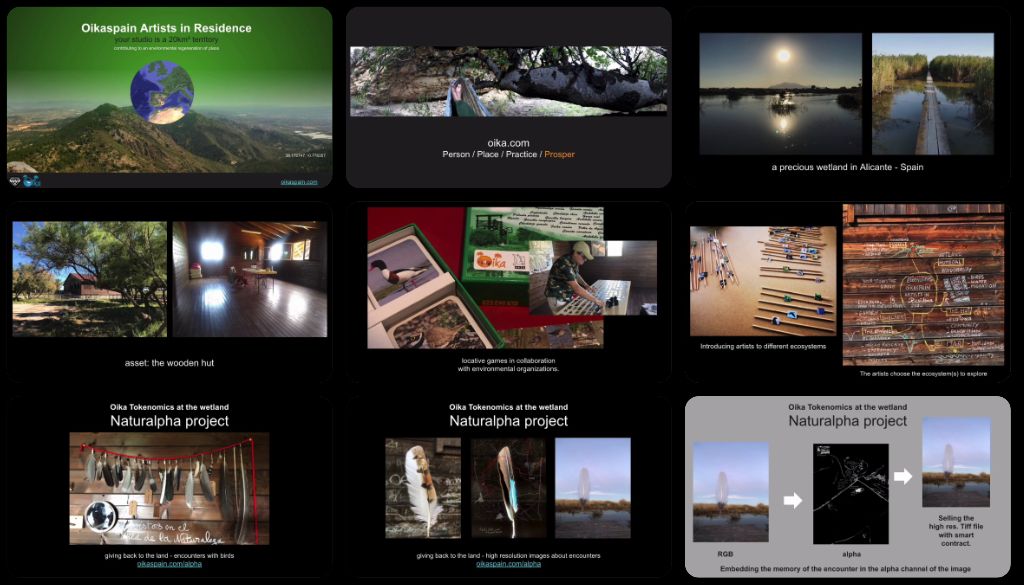Select the white feather on chalkboard image
Viewport: 1024px width, 585px height.
click(423, 488)
